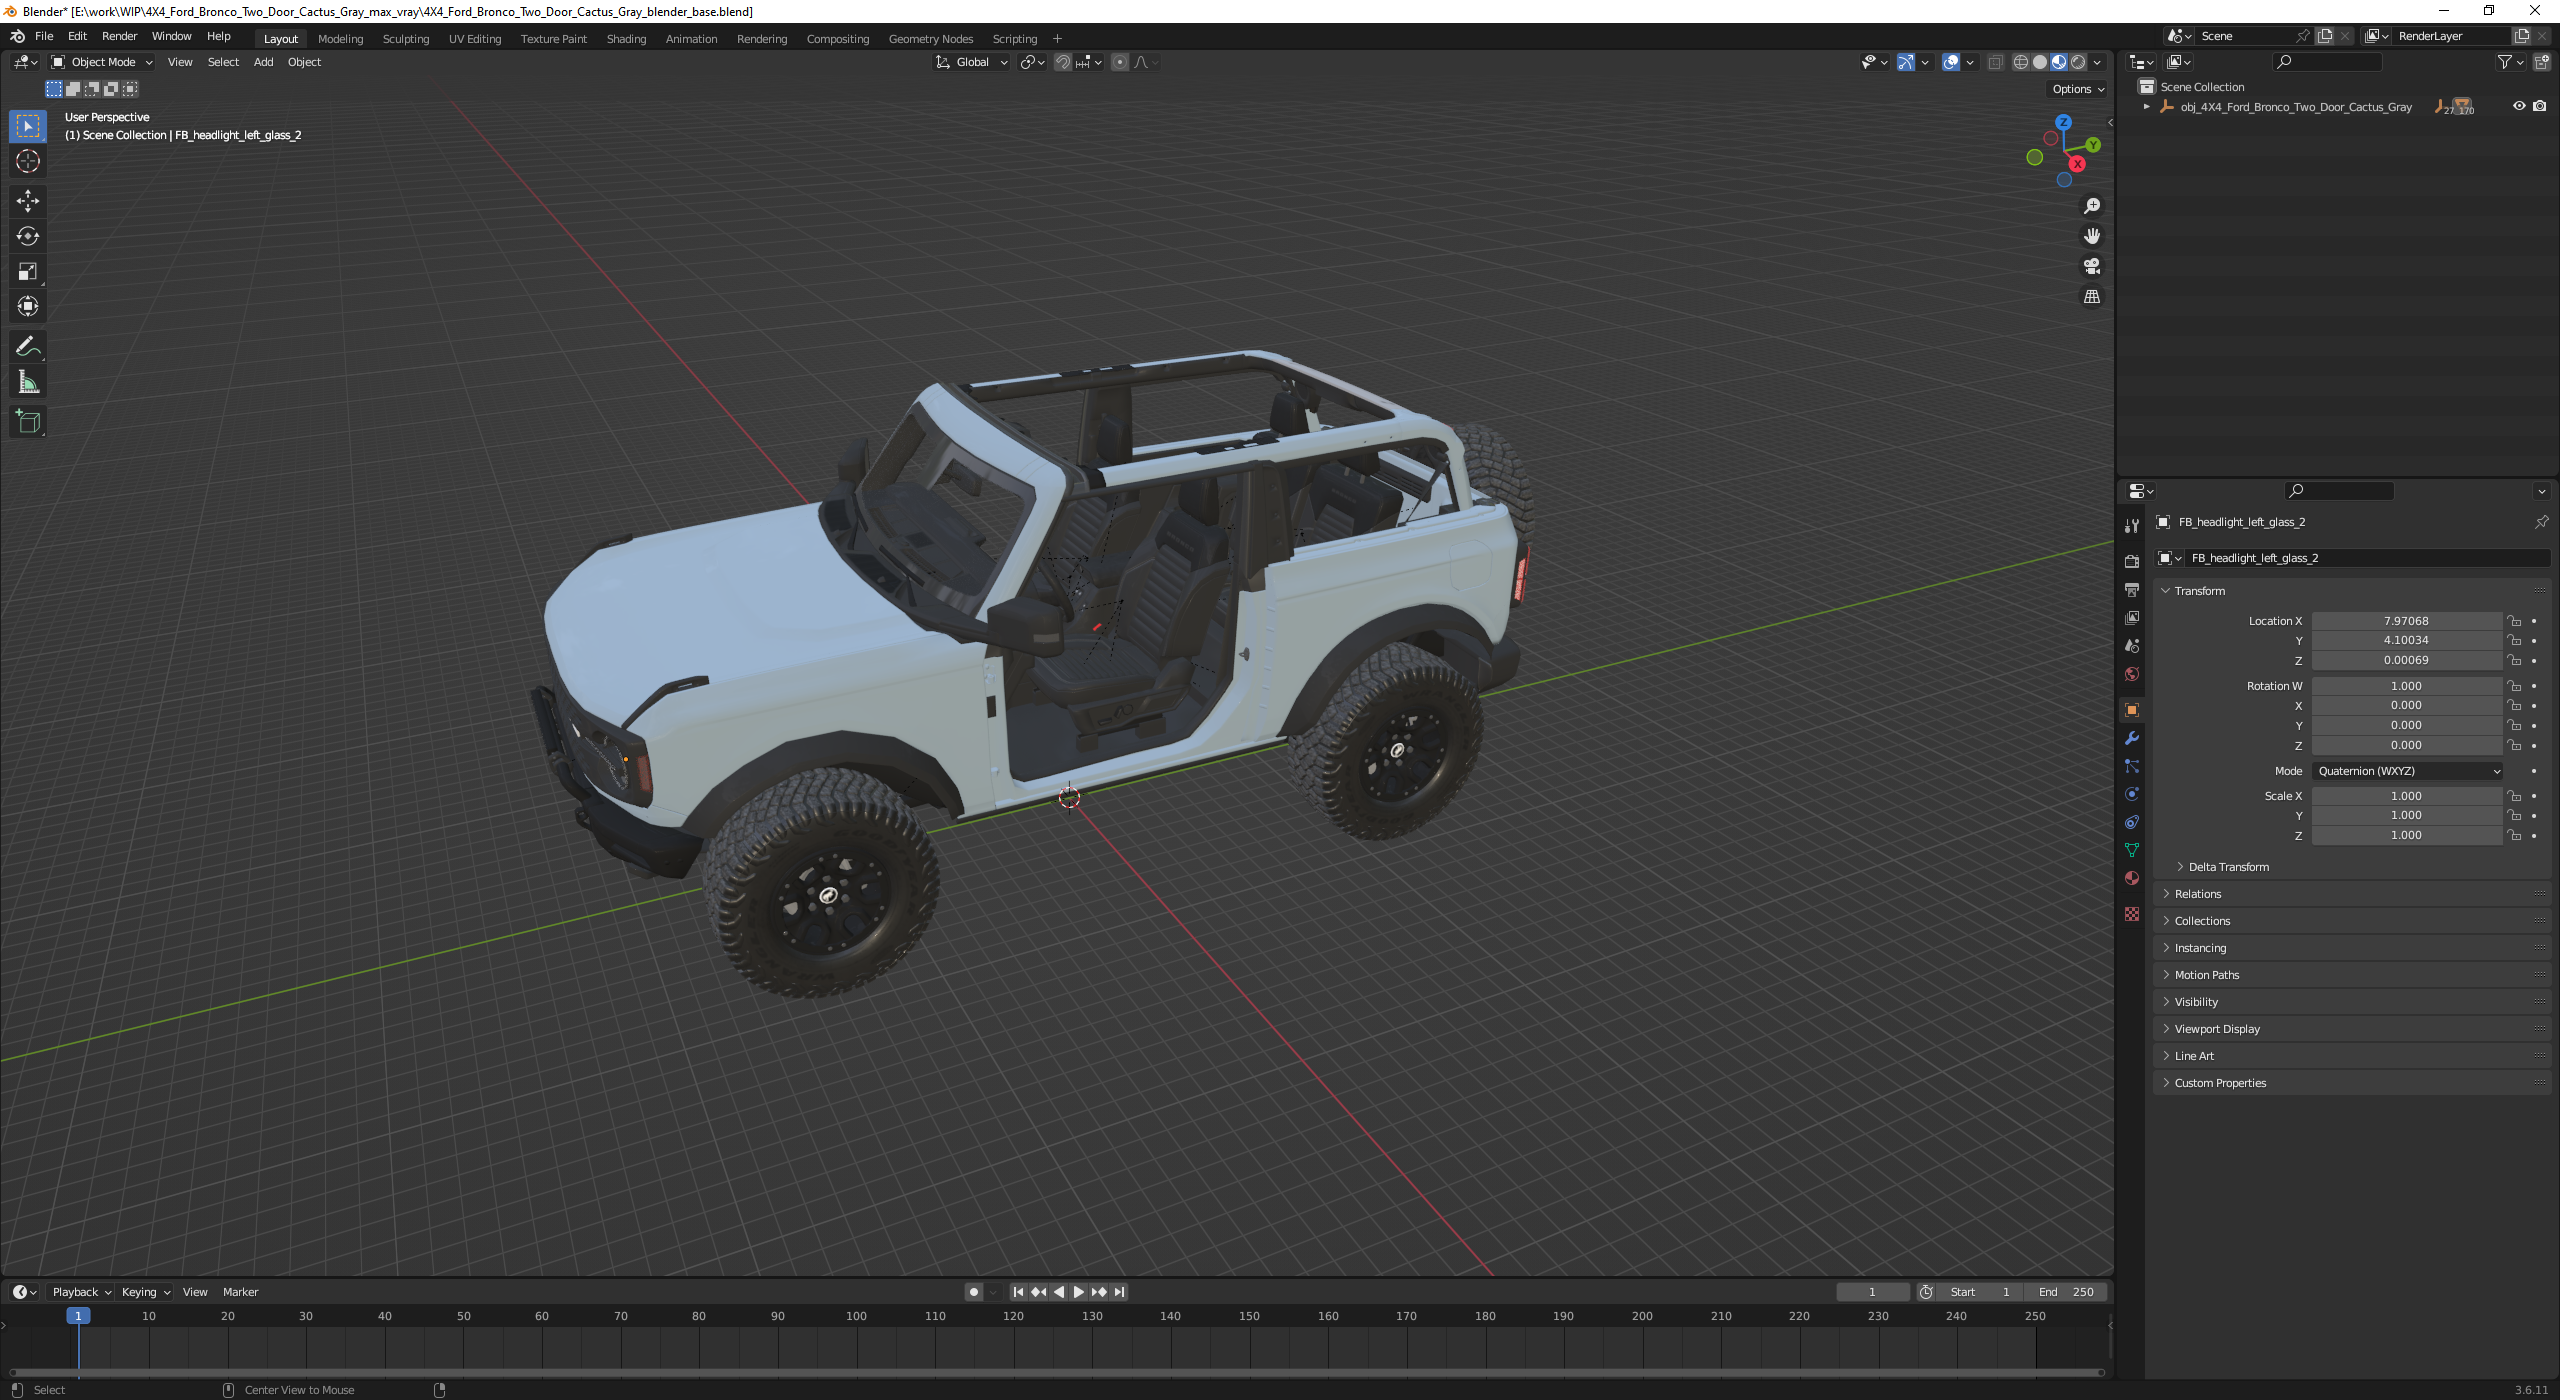Activate the Scale tool

pos(28,271)
